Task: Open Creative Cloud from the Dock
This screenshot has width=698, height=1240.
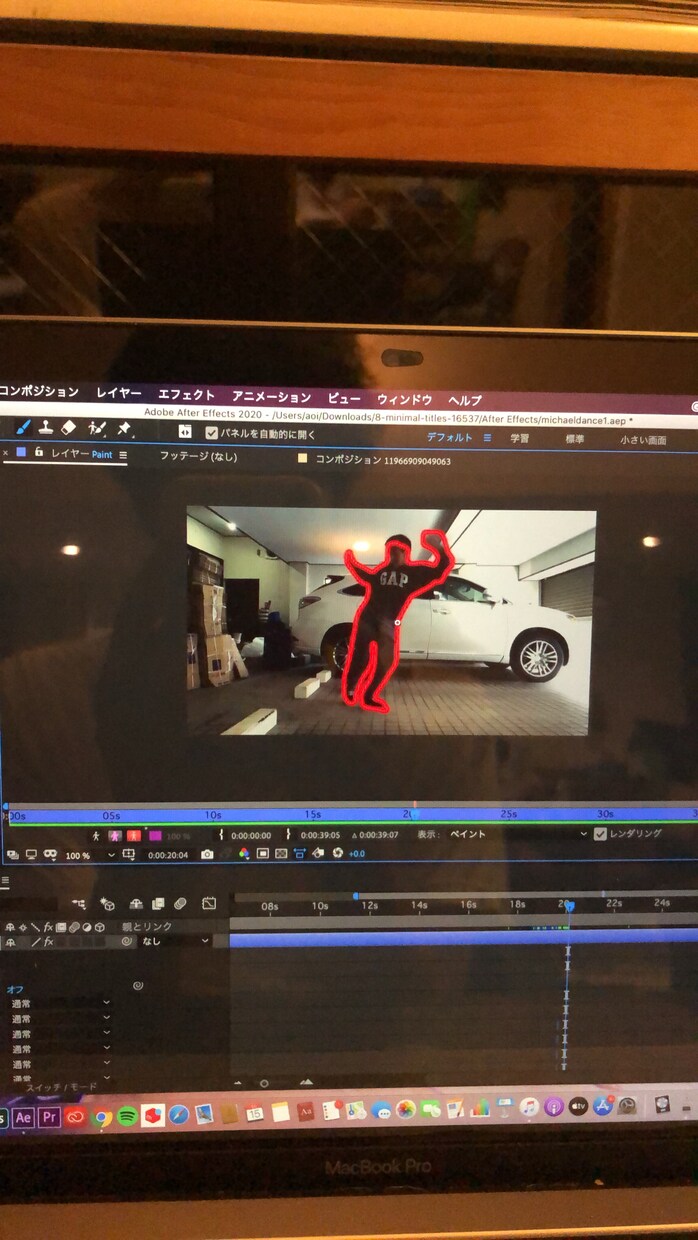Action: [x=75, y=1117]
